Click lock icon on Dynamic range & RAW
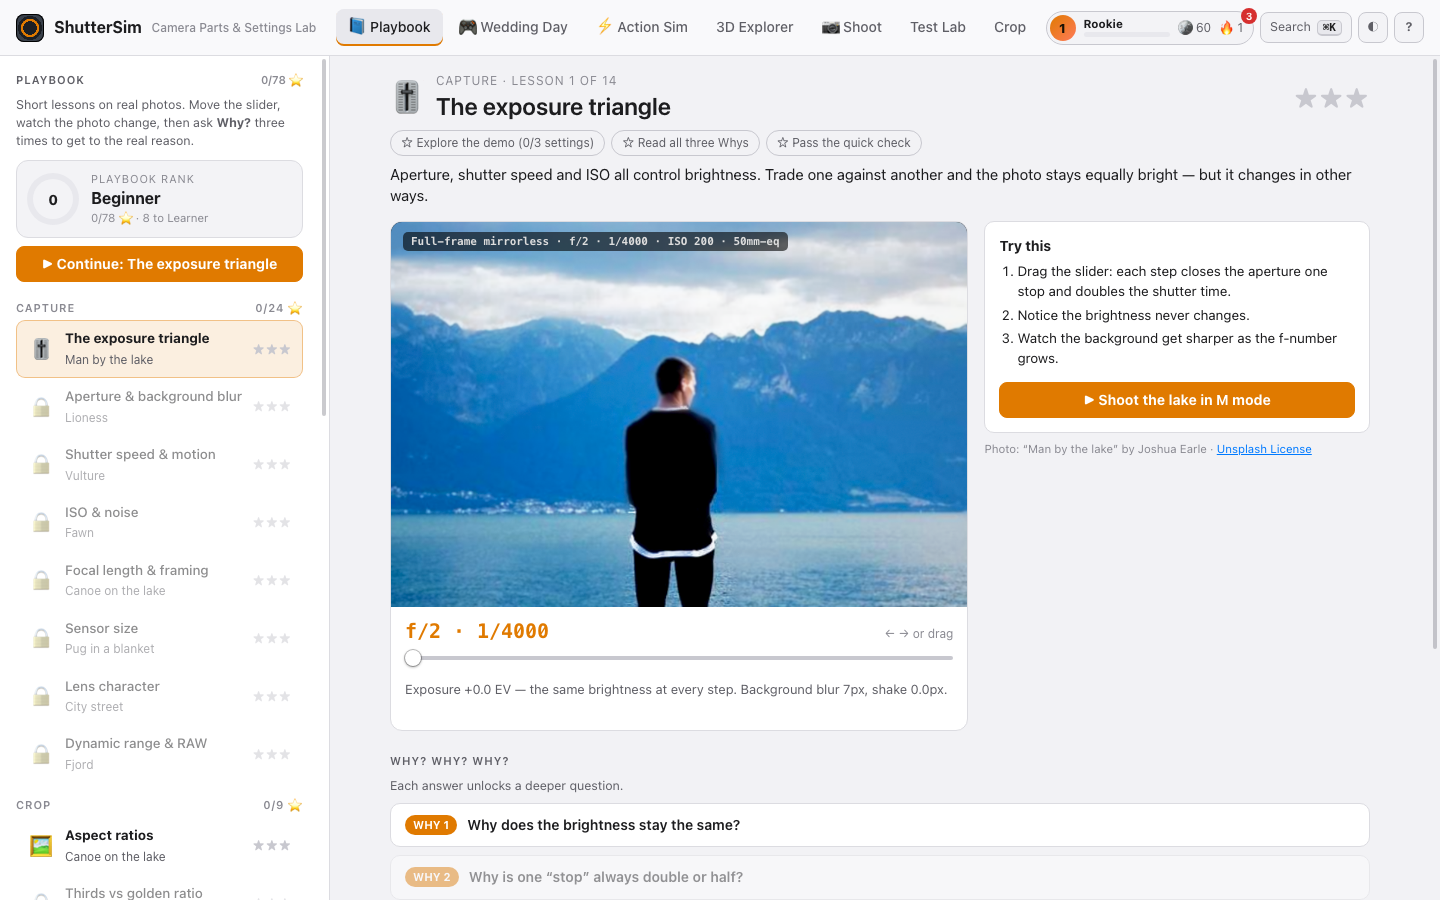The image size is (1440, 900). point(41,754)
